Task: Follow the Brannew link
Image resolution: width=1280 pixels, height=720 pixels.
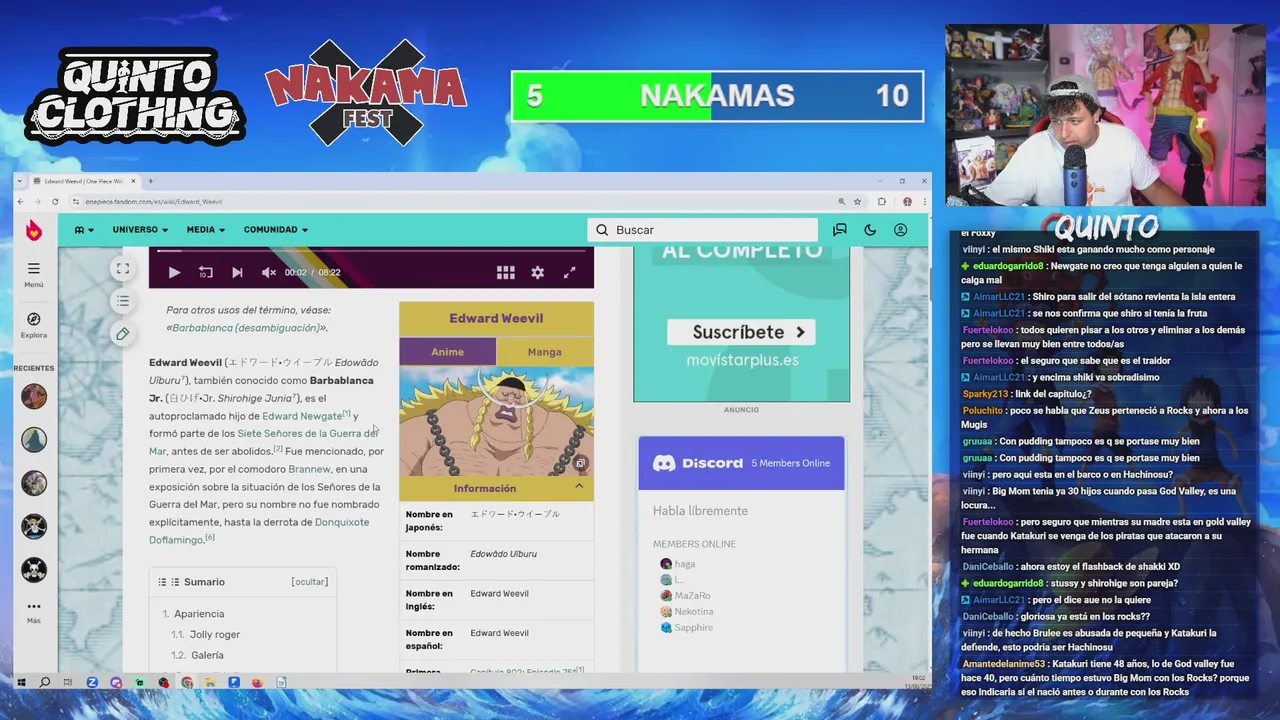Action: 309,469
